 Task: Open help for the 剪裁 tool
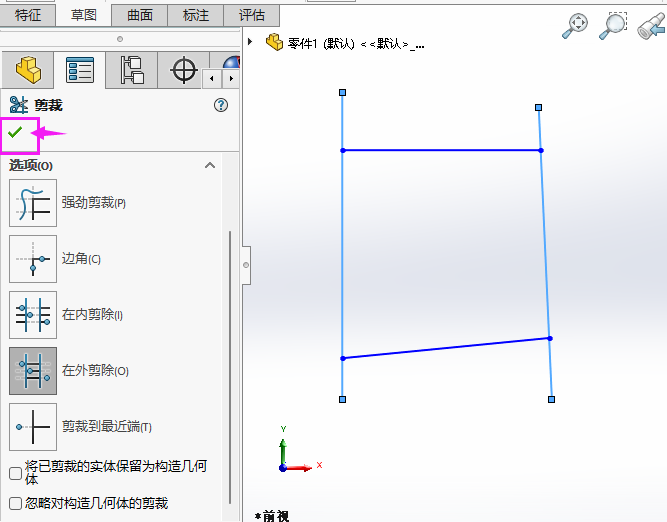(x=221, y=105)
